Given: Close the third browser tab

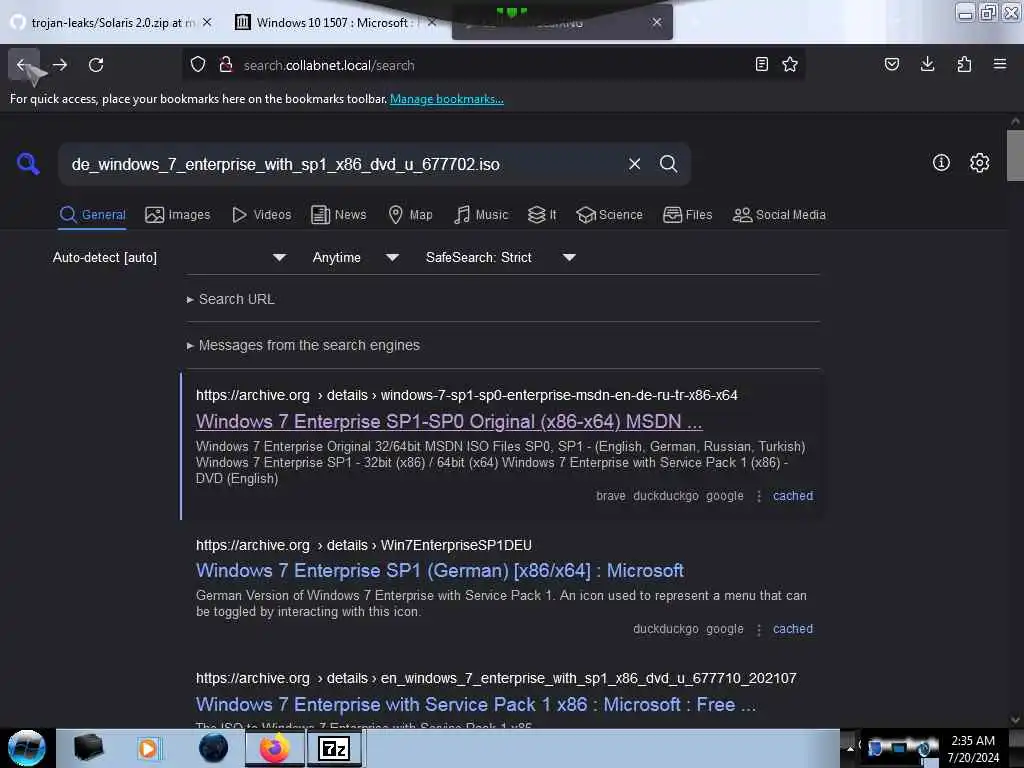Looking at the screenshot, I should coord(656,22).
